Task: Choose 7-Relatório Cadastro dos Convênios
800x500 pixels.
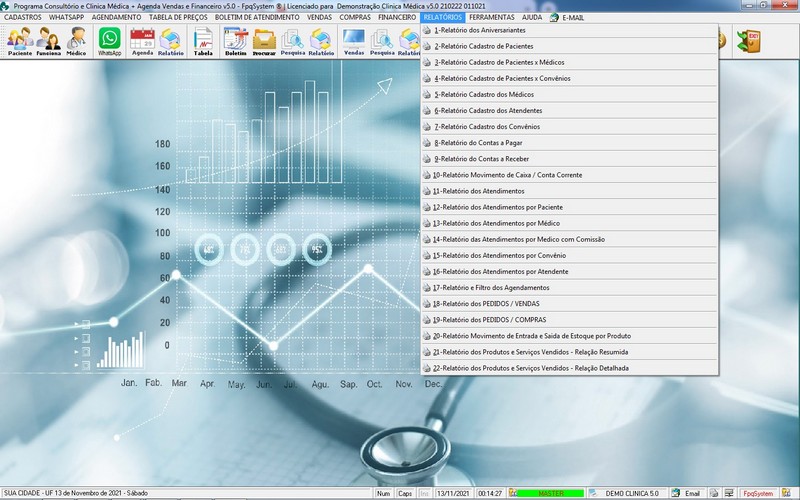Action: 569,127
